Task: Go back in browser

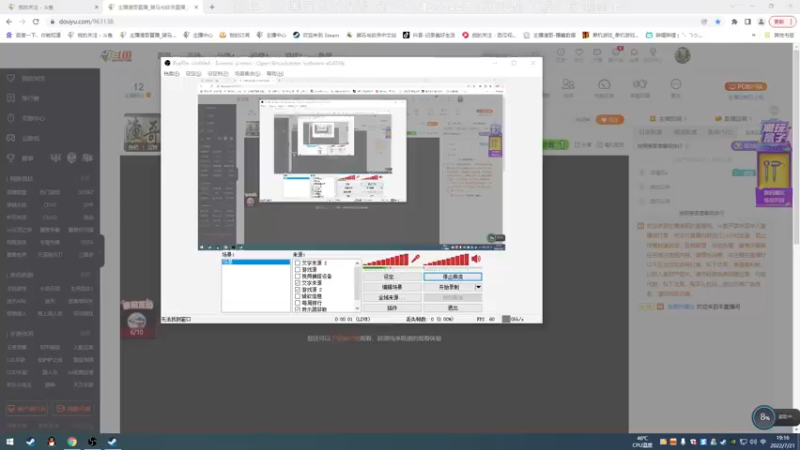Action: pyautogui.click(x=9, y=21)
